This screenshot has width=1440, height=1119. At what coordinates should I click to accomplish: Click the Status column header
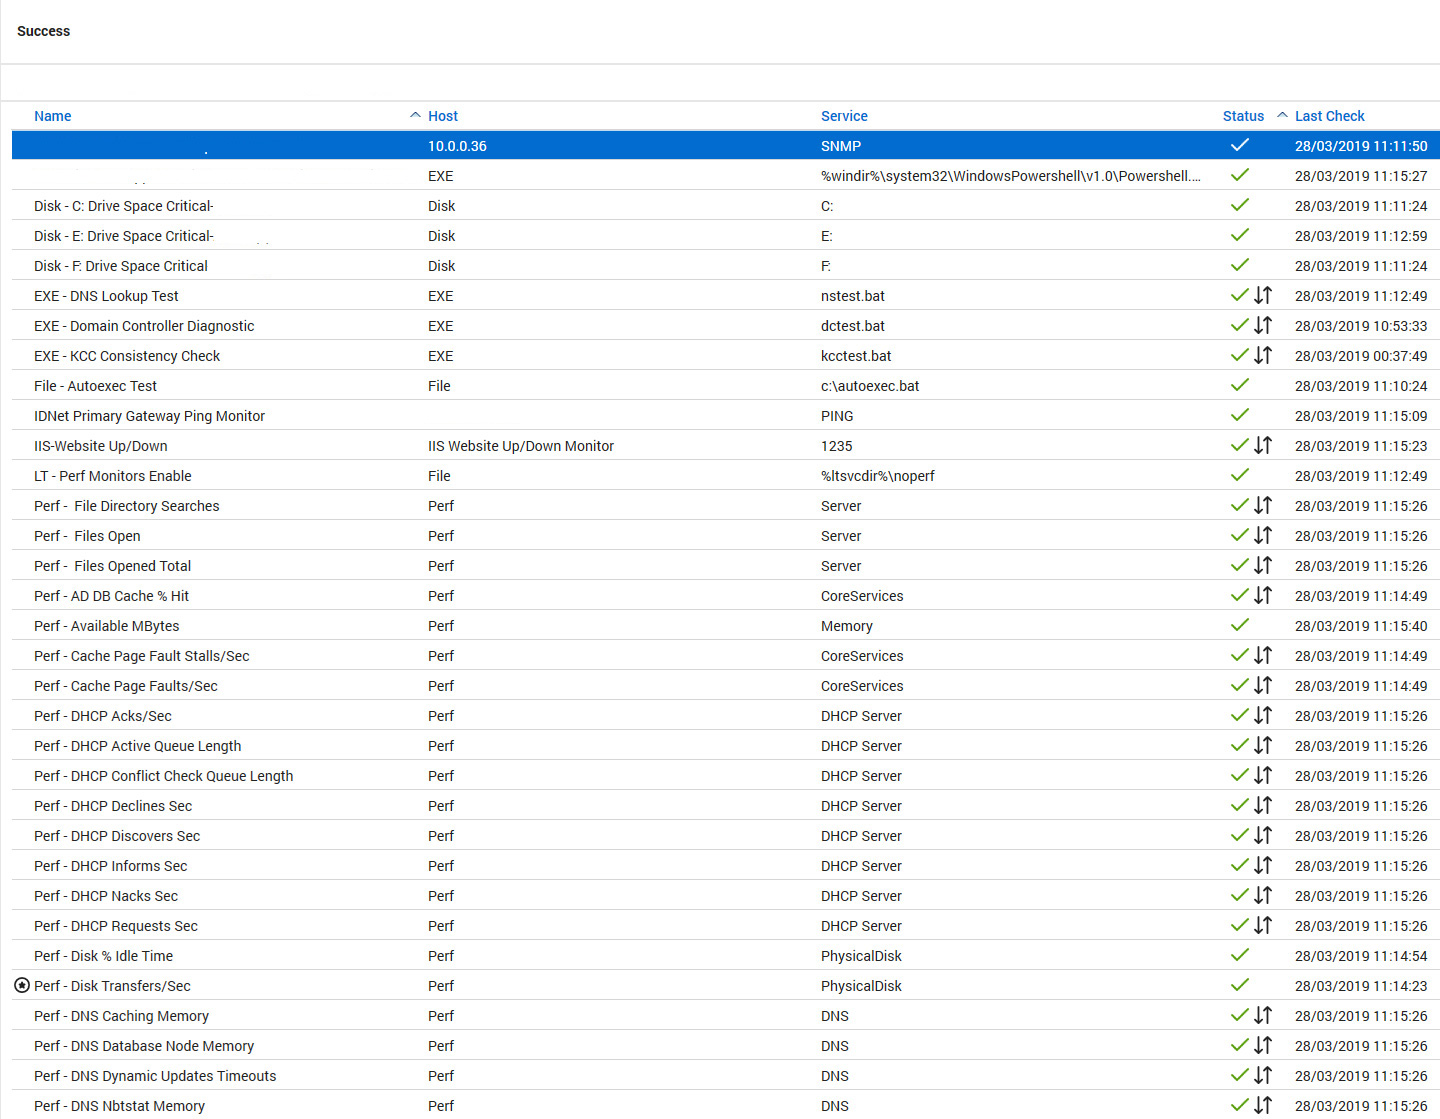(x=1243, y=116)
